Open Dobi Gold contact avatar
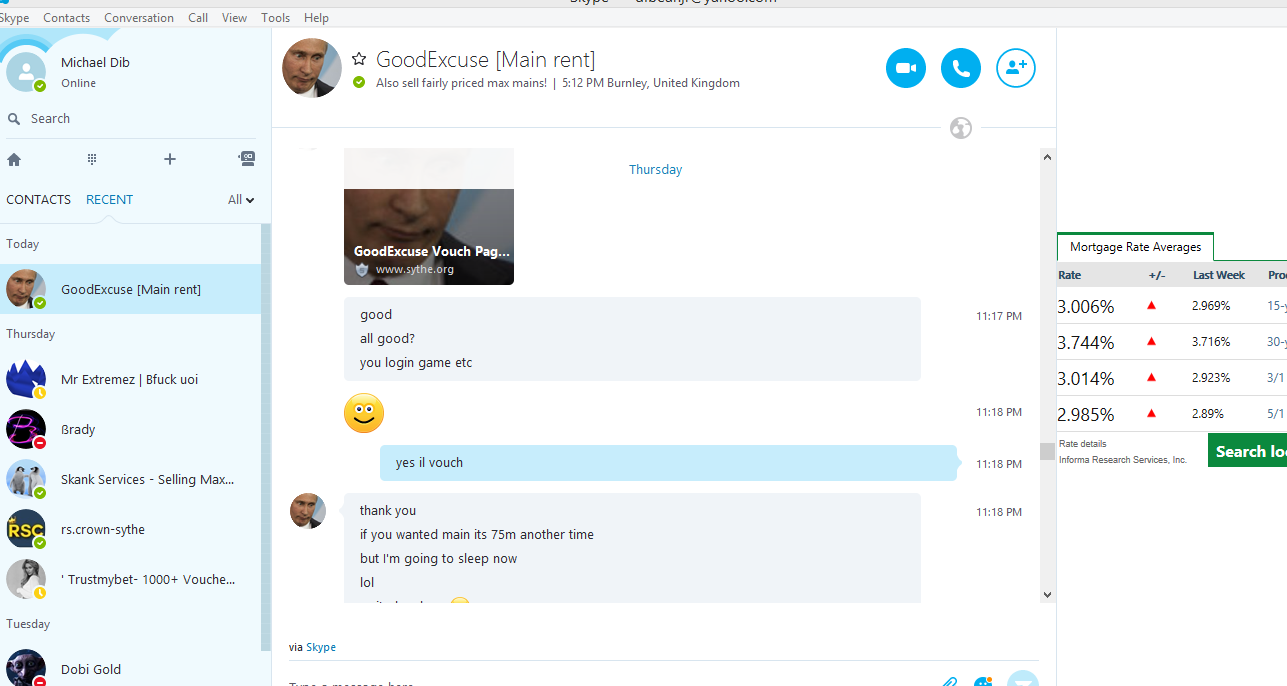1287x686 pixels. coord(26,668)
